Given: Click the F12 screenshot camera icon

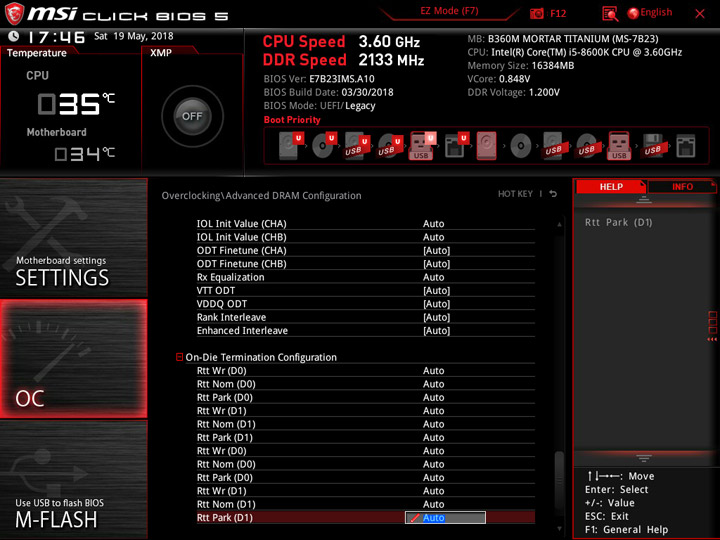Looking at the screenshot, I should pos(536,13).
